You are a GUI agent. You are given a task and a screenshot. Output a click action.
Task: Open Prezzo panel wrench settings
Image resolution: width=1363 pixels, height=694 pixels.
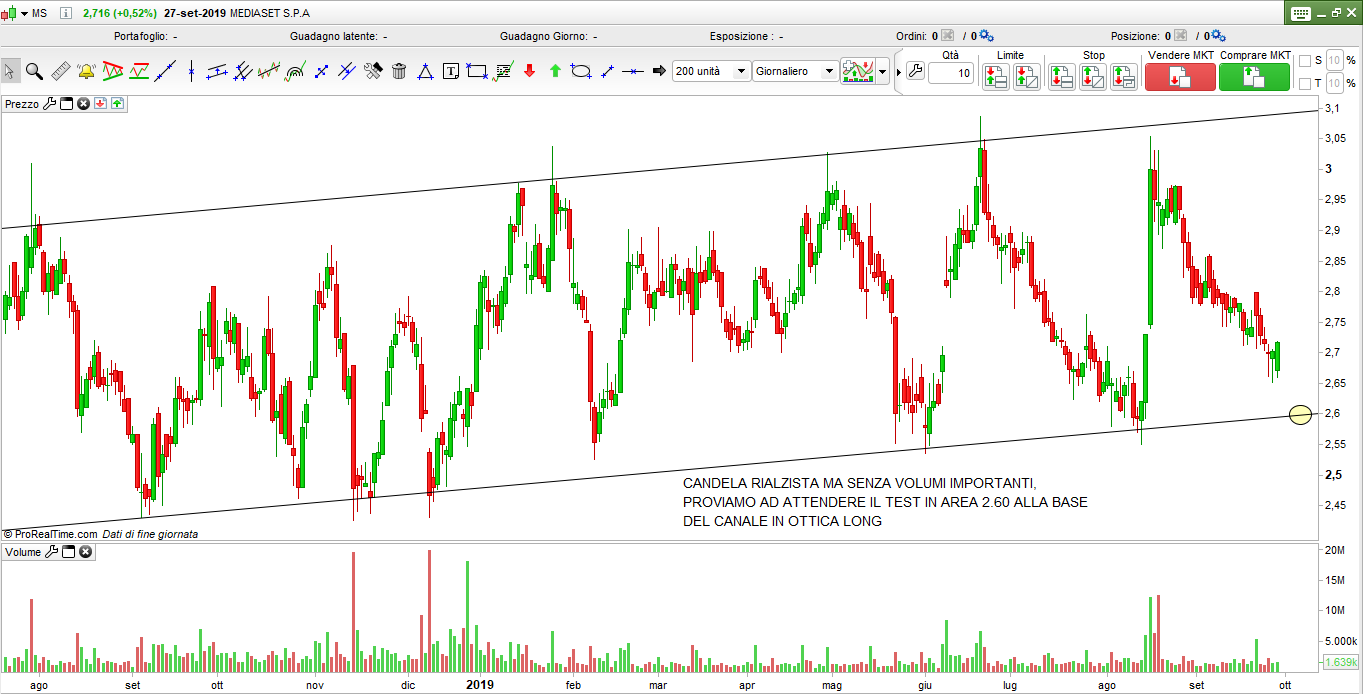tap(49, 103)
